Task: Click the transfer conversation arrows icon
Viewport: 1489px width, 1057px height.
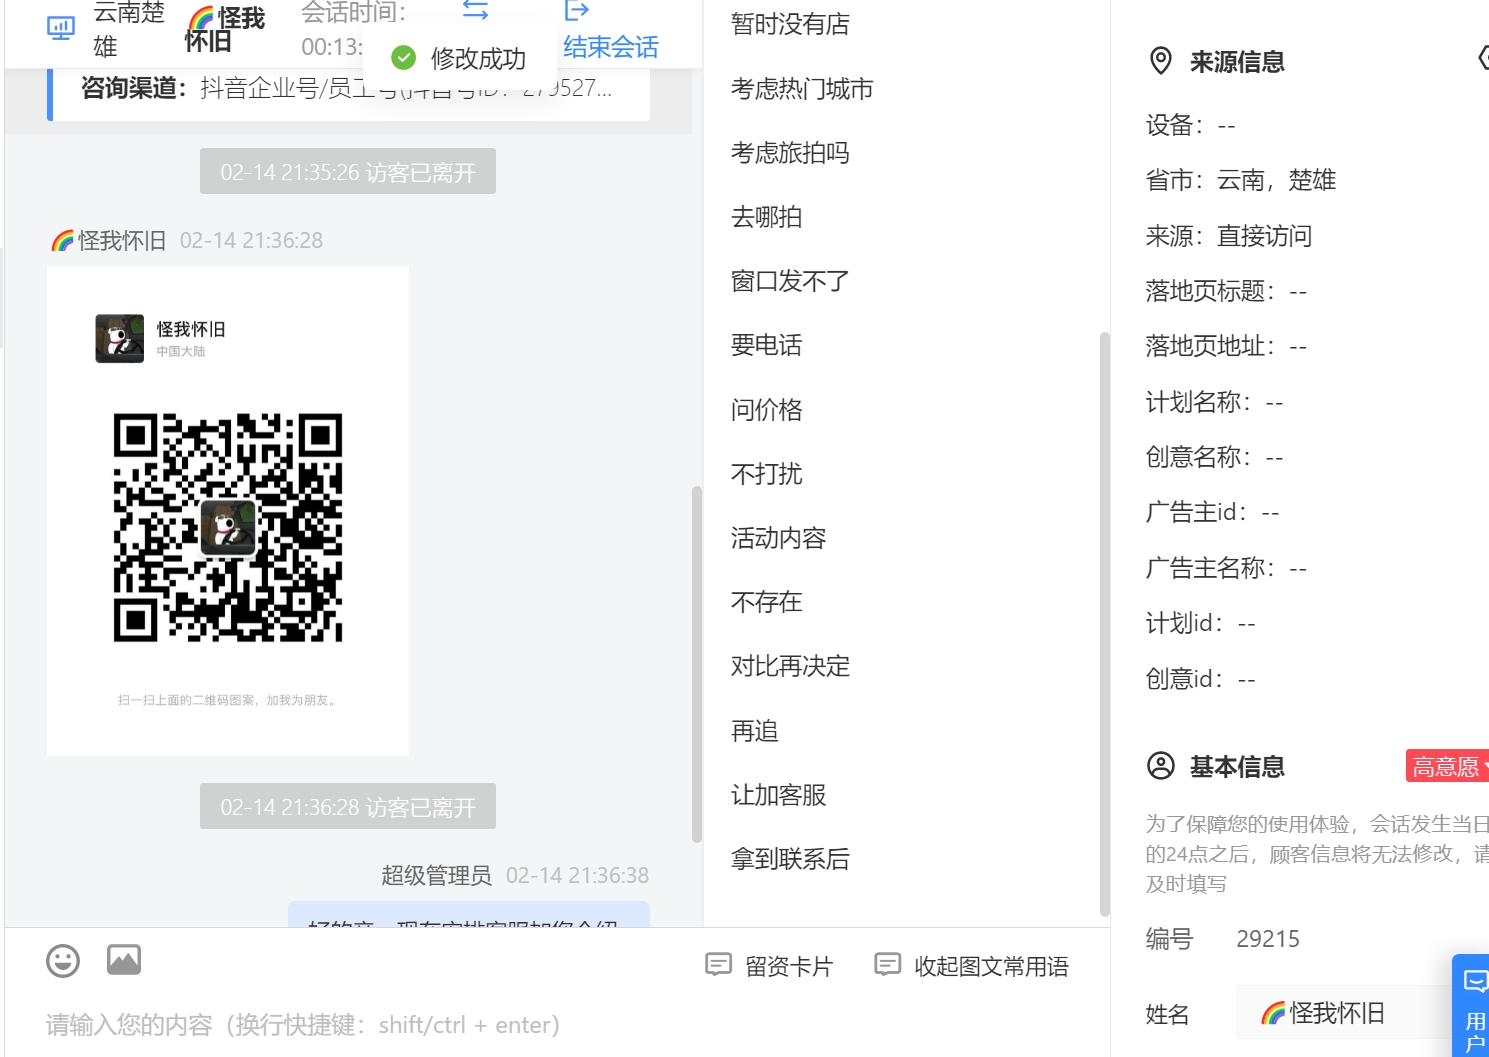Action: (476, 10)
